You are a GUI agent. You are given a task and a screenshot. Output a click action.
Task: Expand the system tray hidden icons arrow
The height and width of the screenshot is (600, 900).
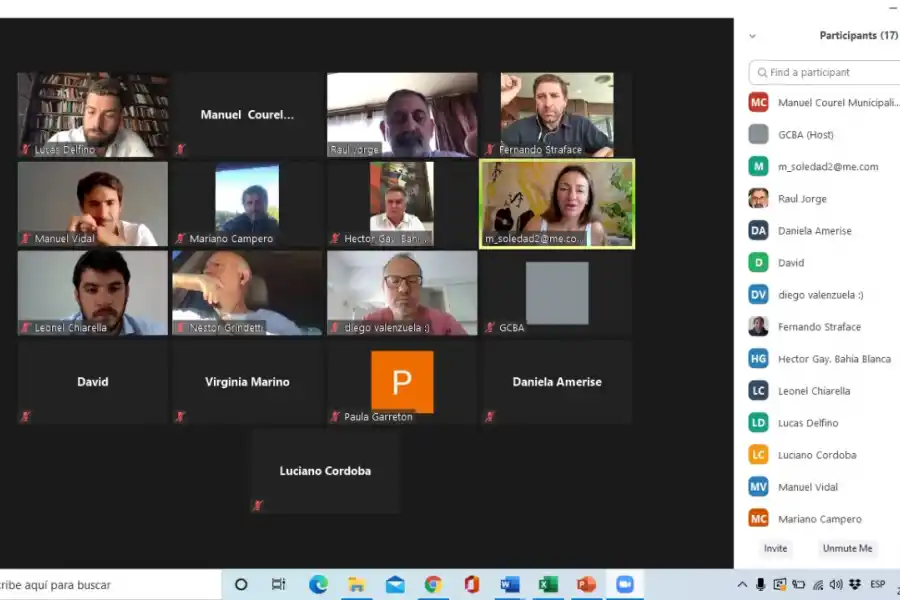tap(742, 585)
